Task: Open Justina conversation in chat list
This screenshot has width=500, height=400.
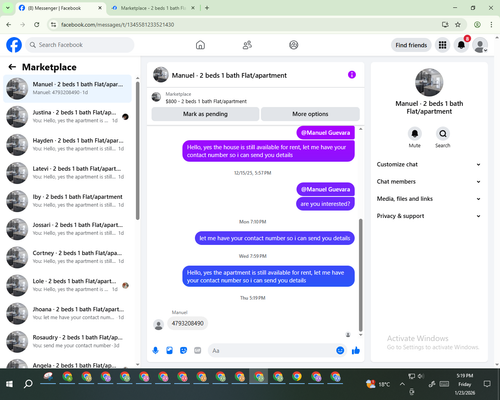Action: coord(67,117)
